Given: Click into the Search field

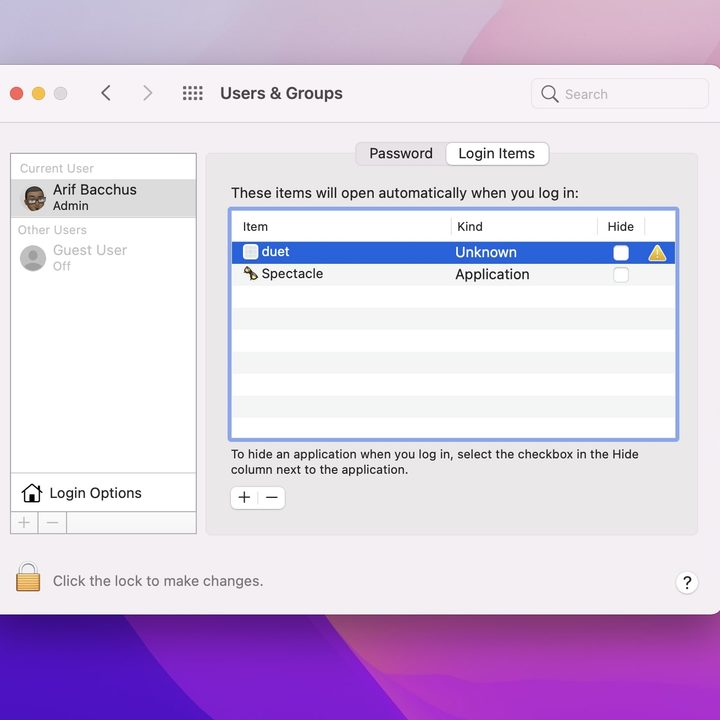Looking at the screenshot, I should [x=619, y=94].
